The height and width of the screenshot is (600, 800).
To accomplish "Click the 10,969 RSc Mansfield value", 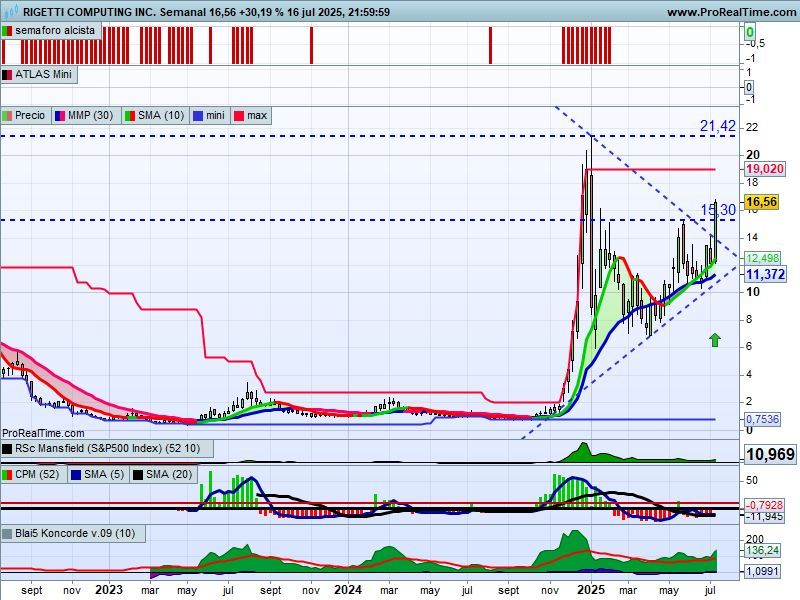I will pos(770,454).
